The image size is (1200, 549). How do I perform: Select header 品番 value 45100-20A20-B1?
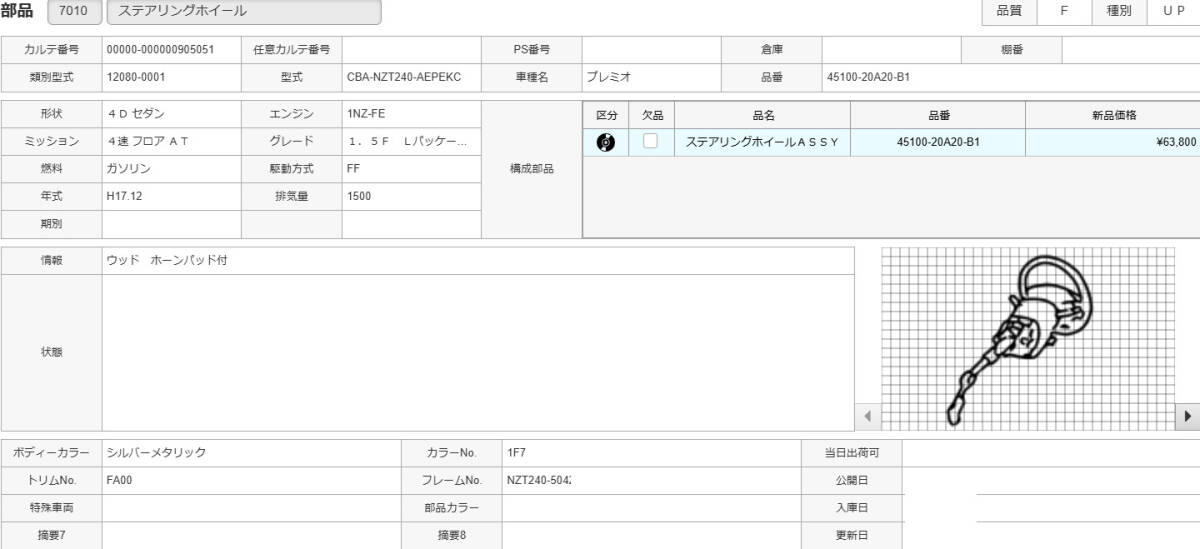1011,77
